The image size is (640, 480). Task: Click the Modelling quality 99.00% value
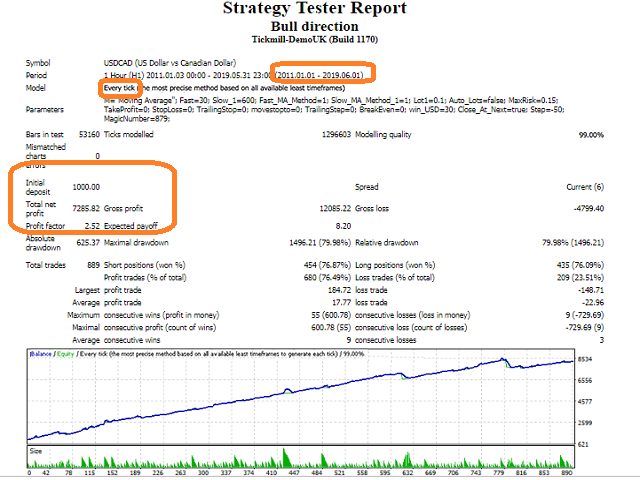click(x=591, y=135)
